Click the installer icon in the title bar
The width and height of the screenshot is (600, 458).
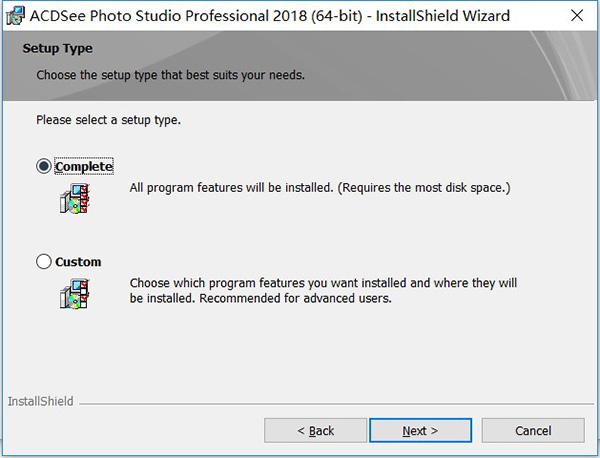coord(15,16)
